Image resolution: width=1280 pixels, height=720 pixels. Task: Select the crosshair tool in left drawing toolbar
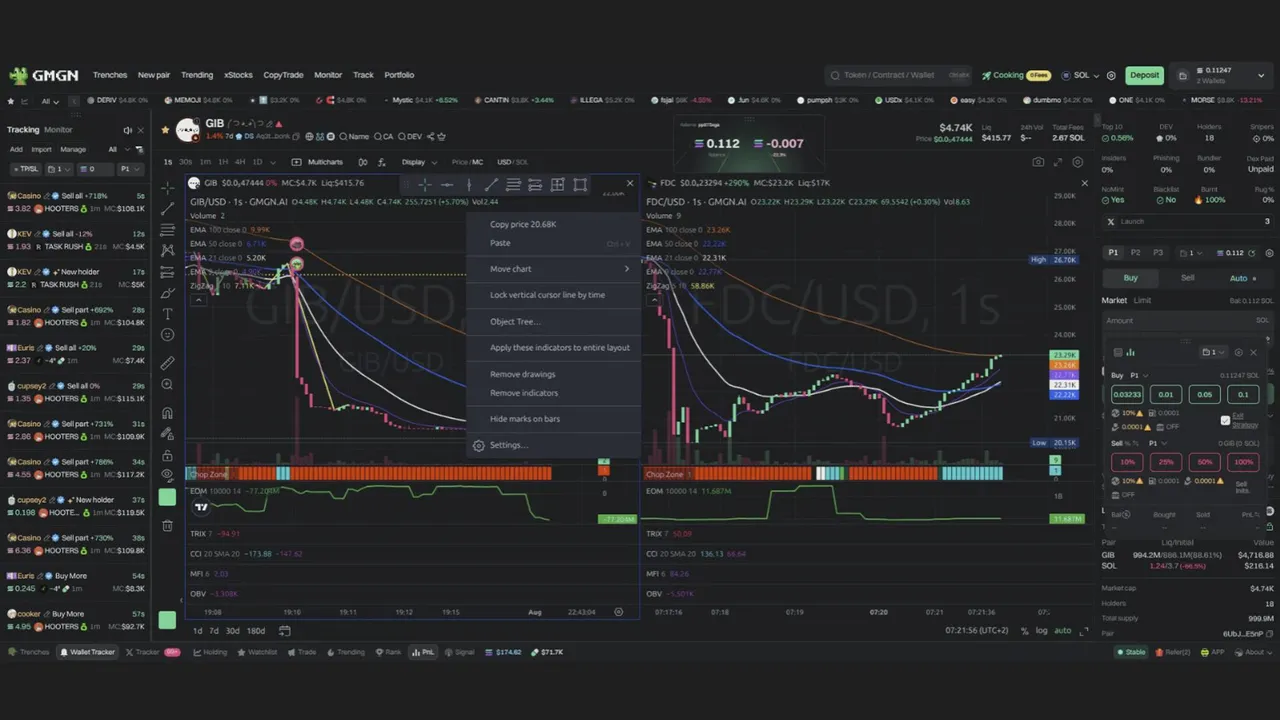(x=167, y=187)
